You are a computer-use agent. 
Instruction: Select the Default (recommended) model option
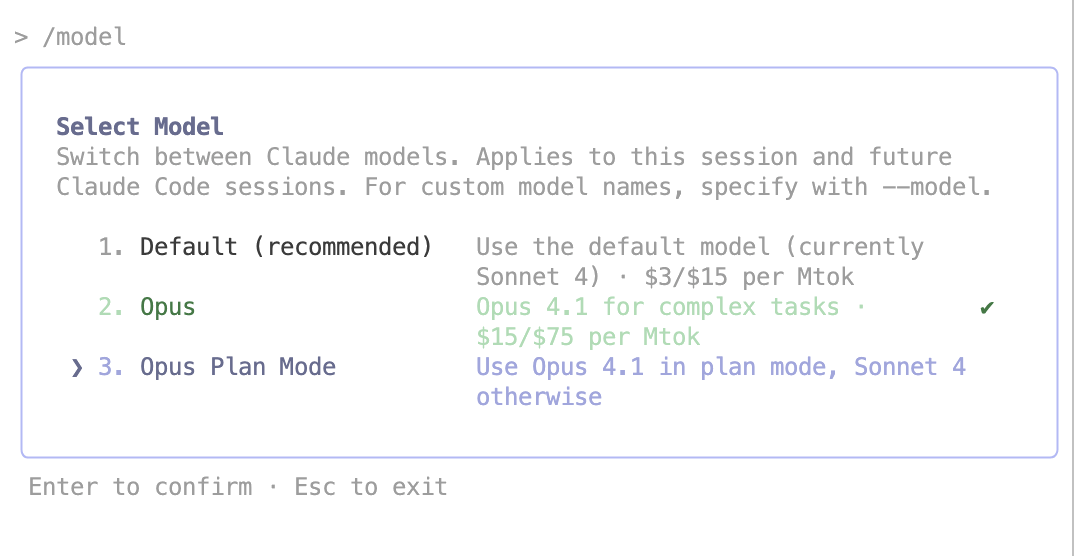tap(285, 247)
